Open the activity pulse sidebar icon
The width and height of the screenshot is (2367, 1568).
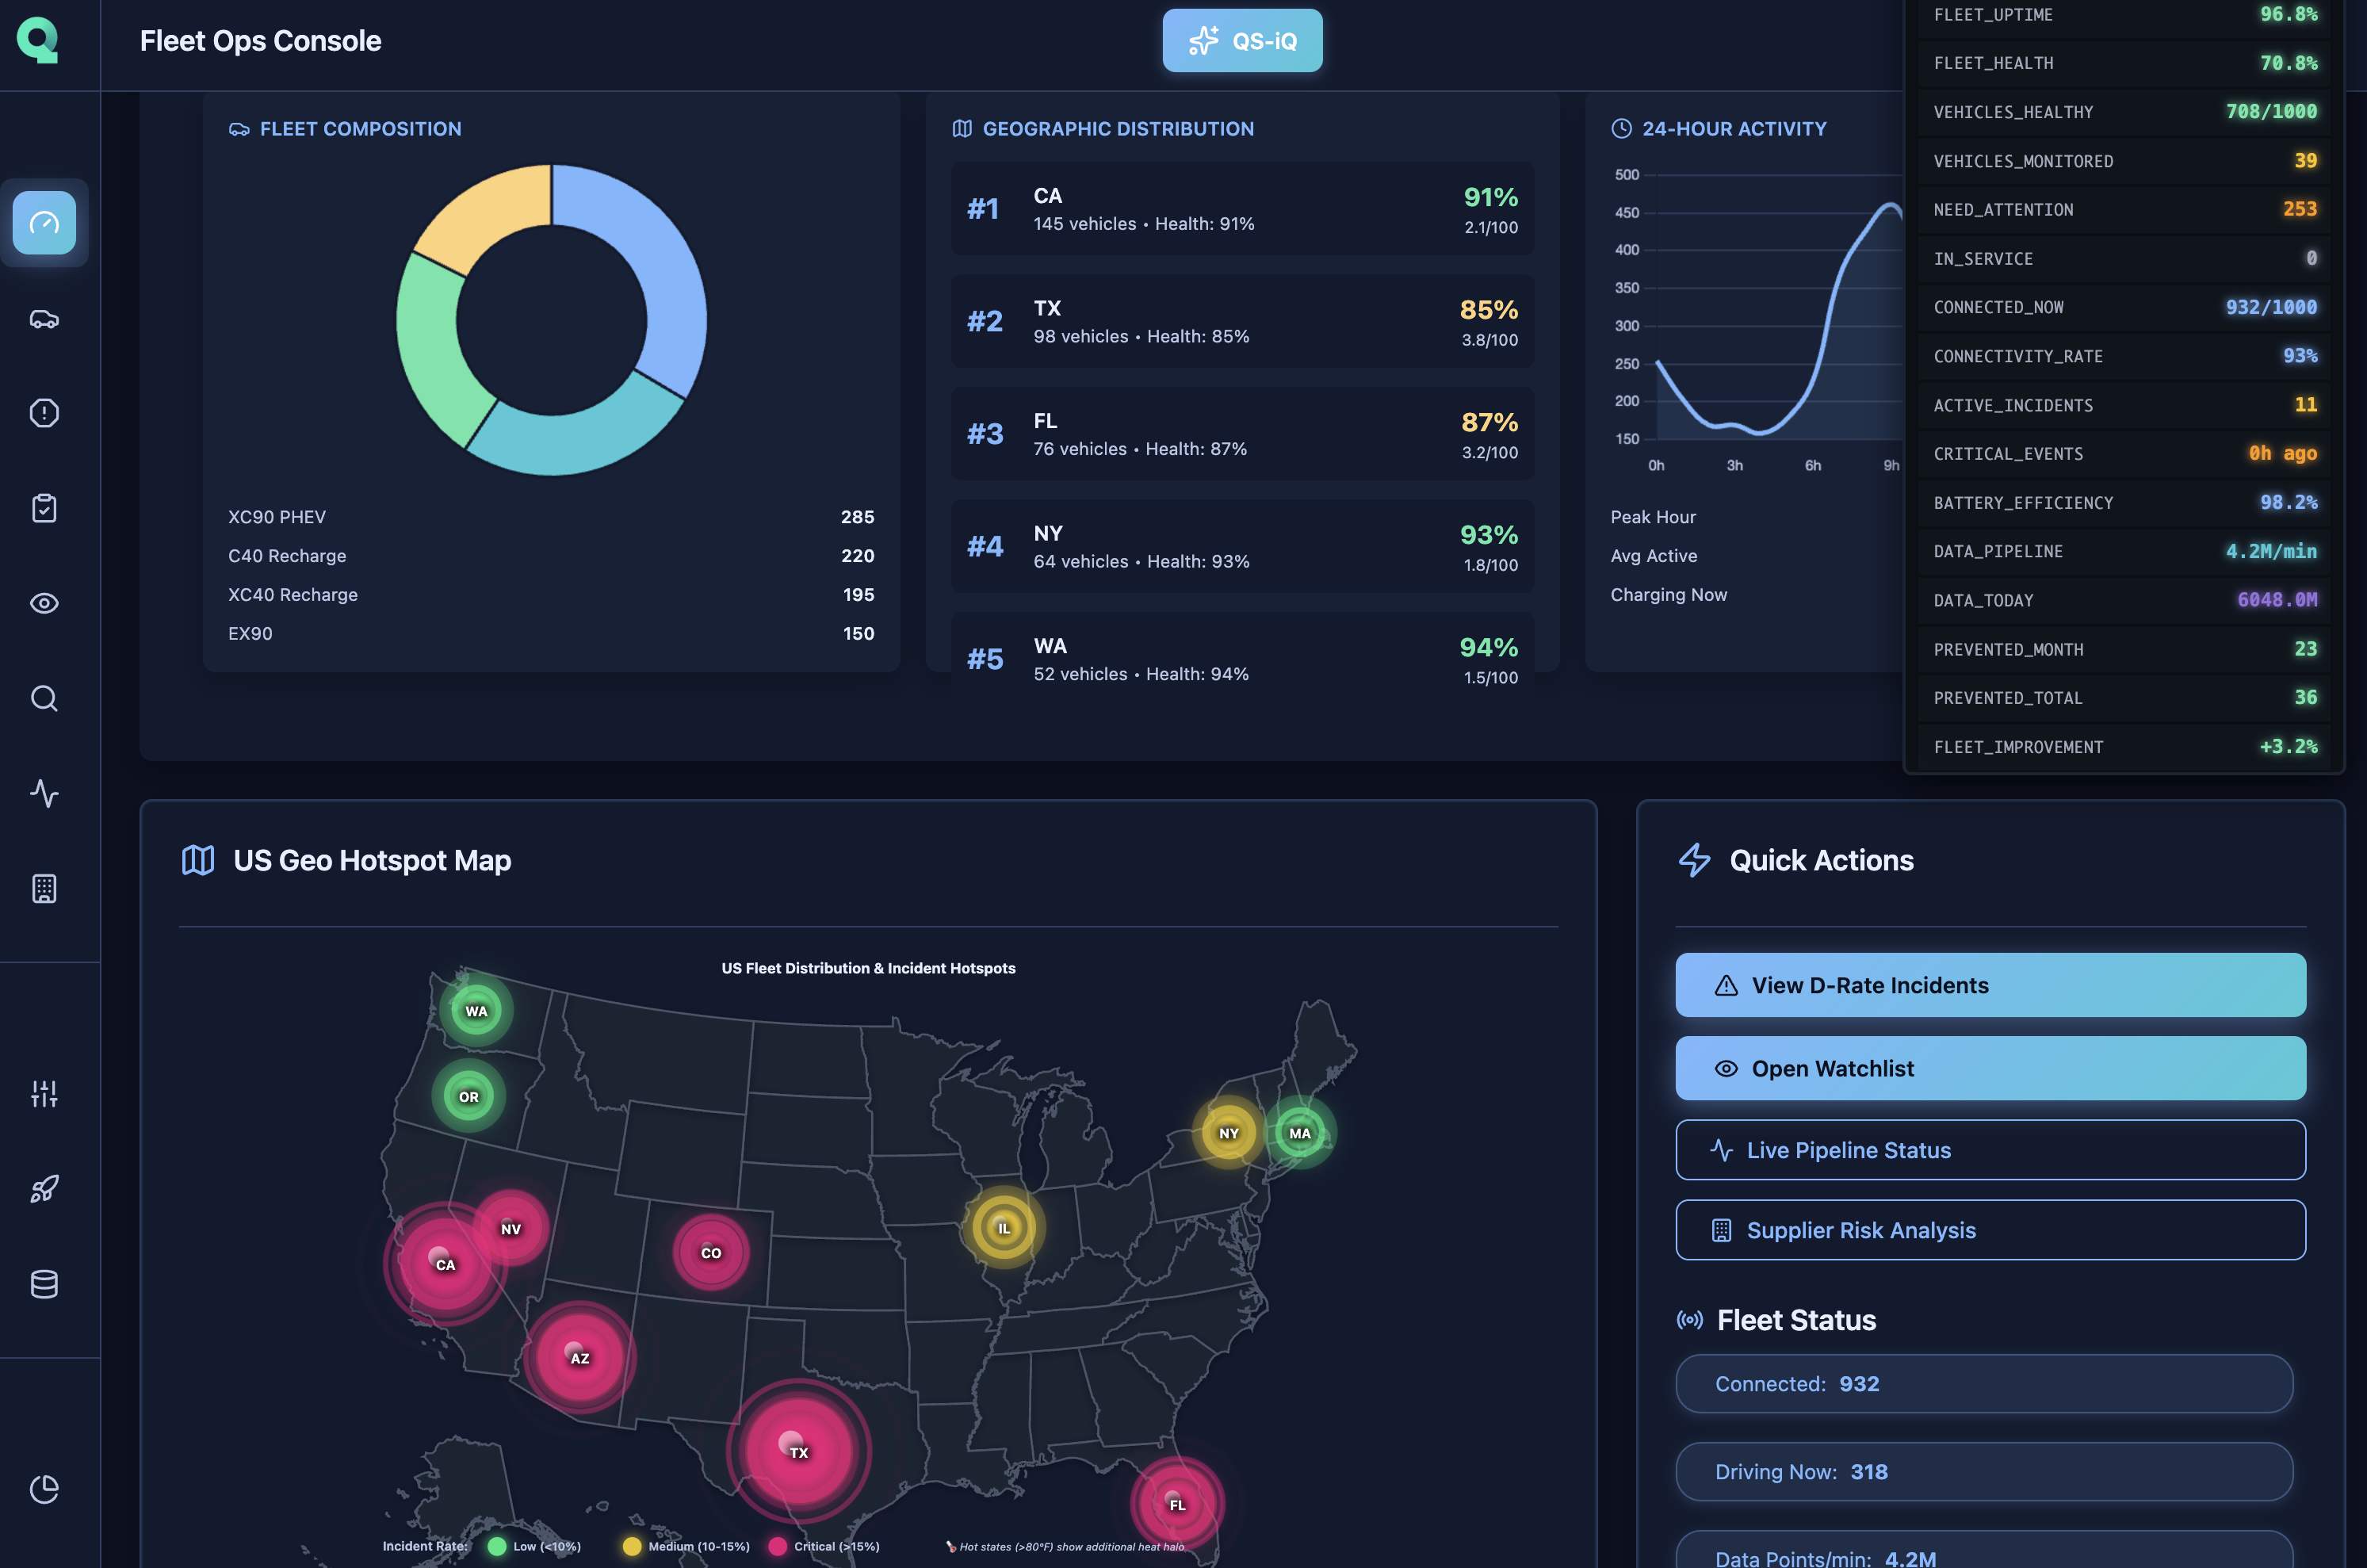pos(44,793)
